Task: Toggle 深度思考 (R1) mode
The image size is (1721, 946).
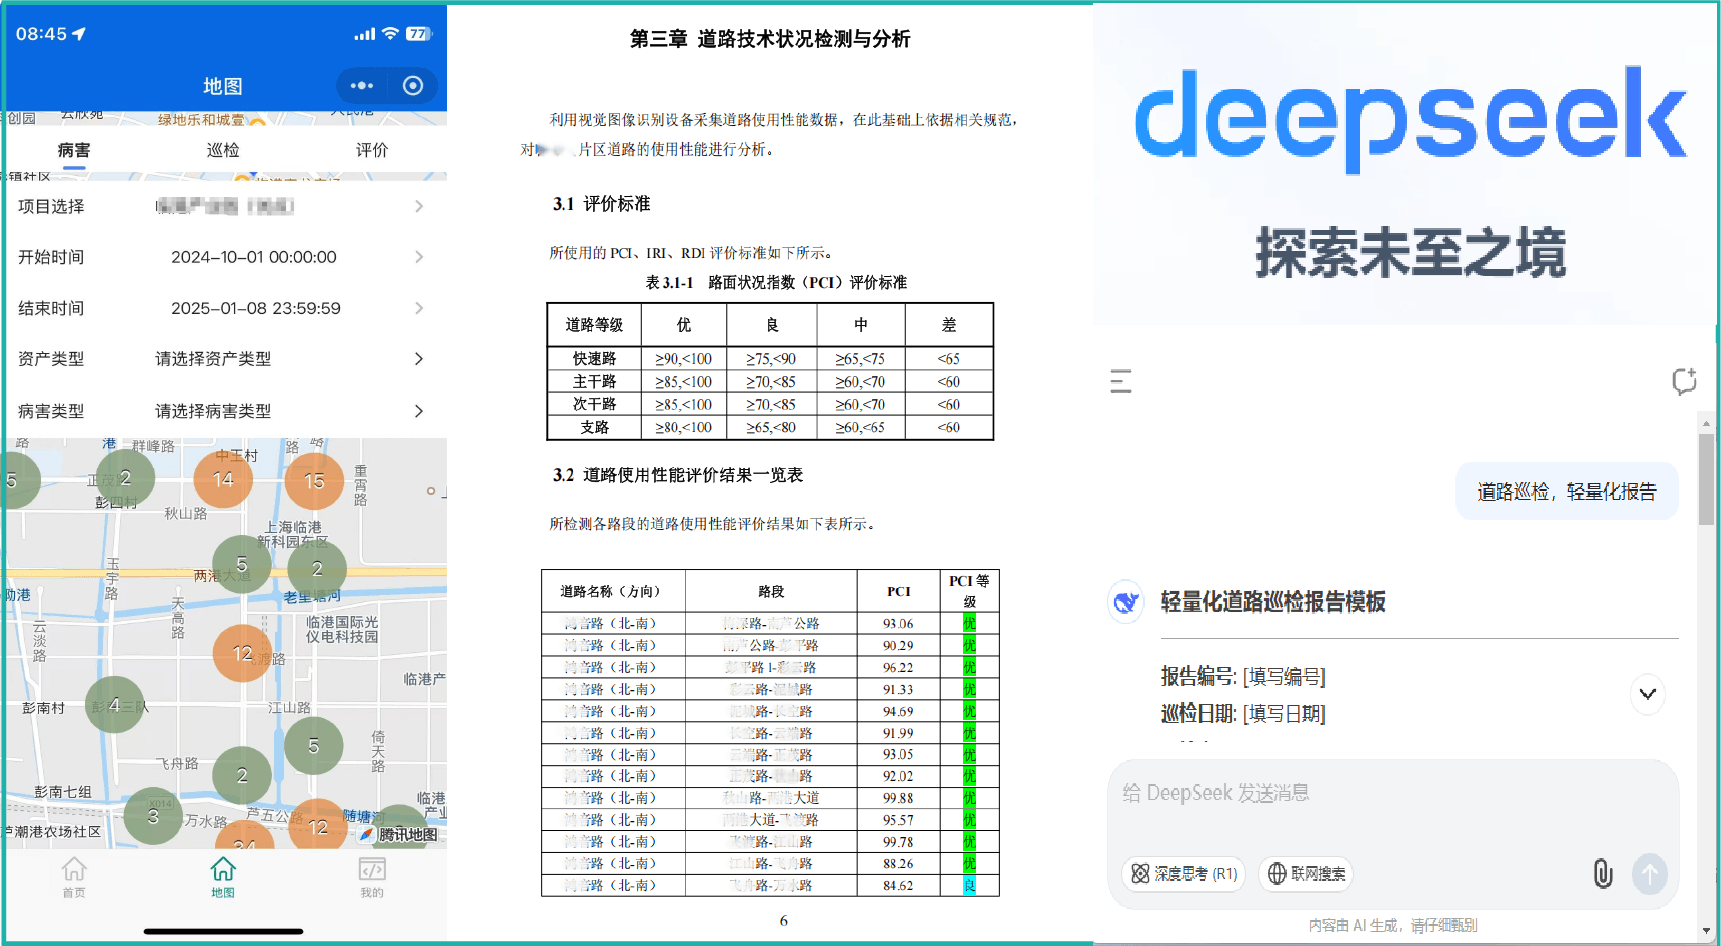Action: tap(1183, 874)
